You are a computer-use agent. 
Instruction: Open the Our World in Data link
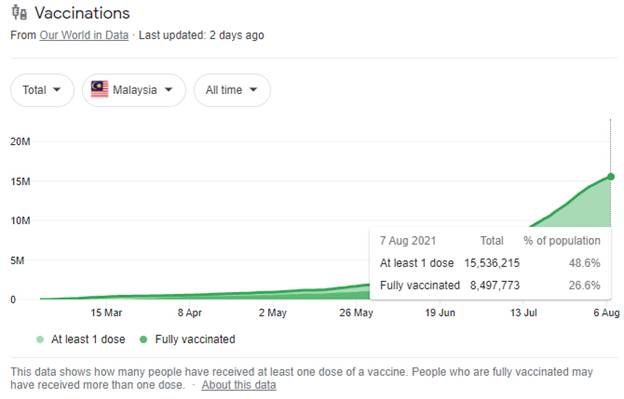pos(84,35)
